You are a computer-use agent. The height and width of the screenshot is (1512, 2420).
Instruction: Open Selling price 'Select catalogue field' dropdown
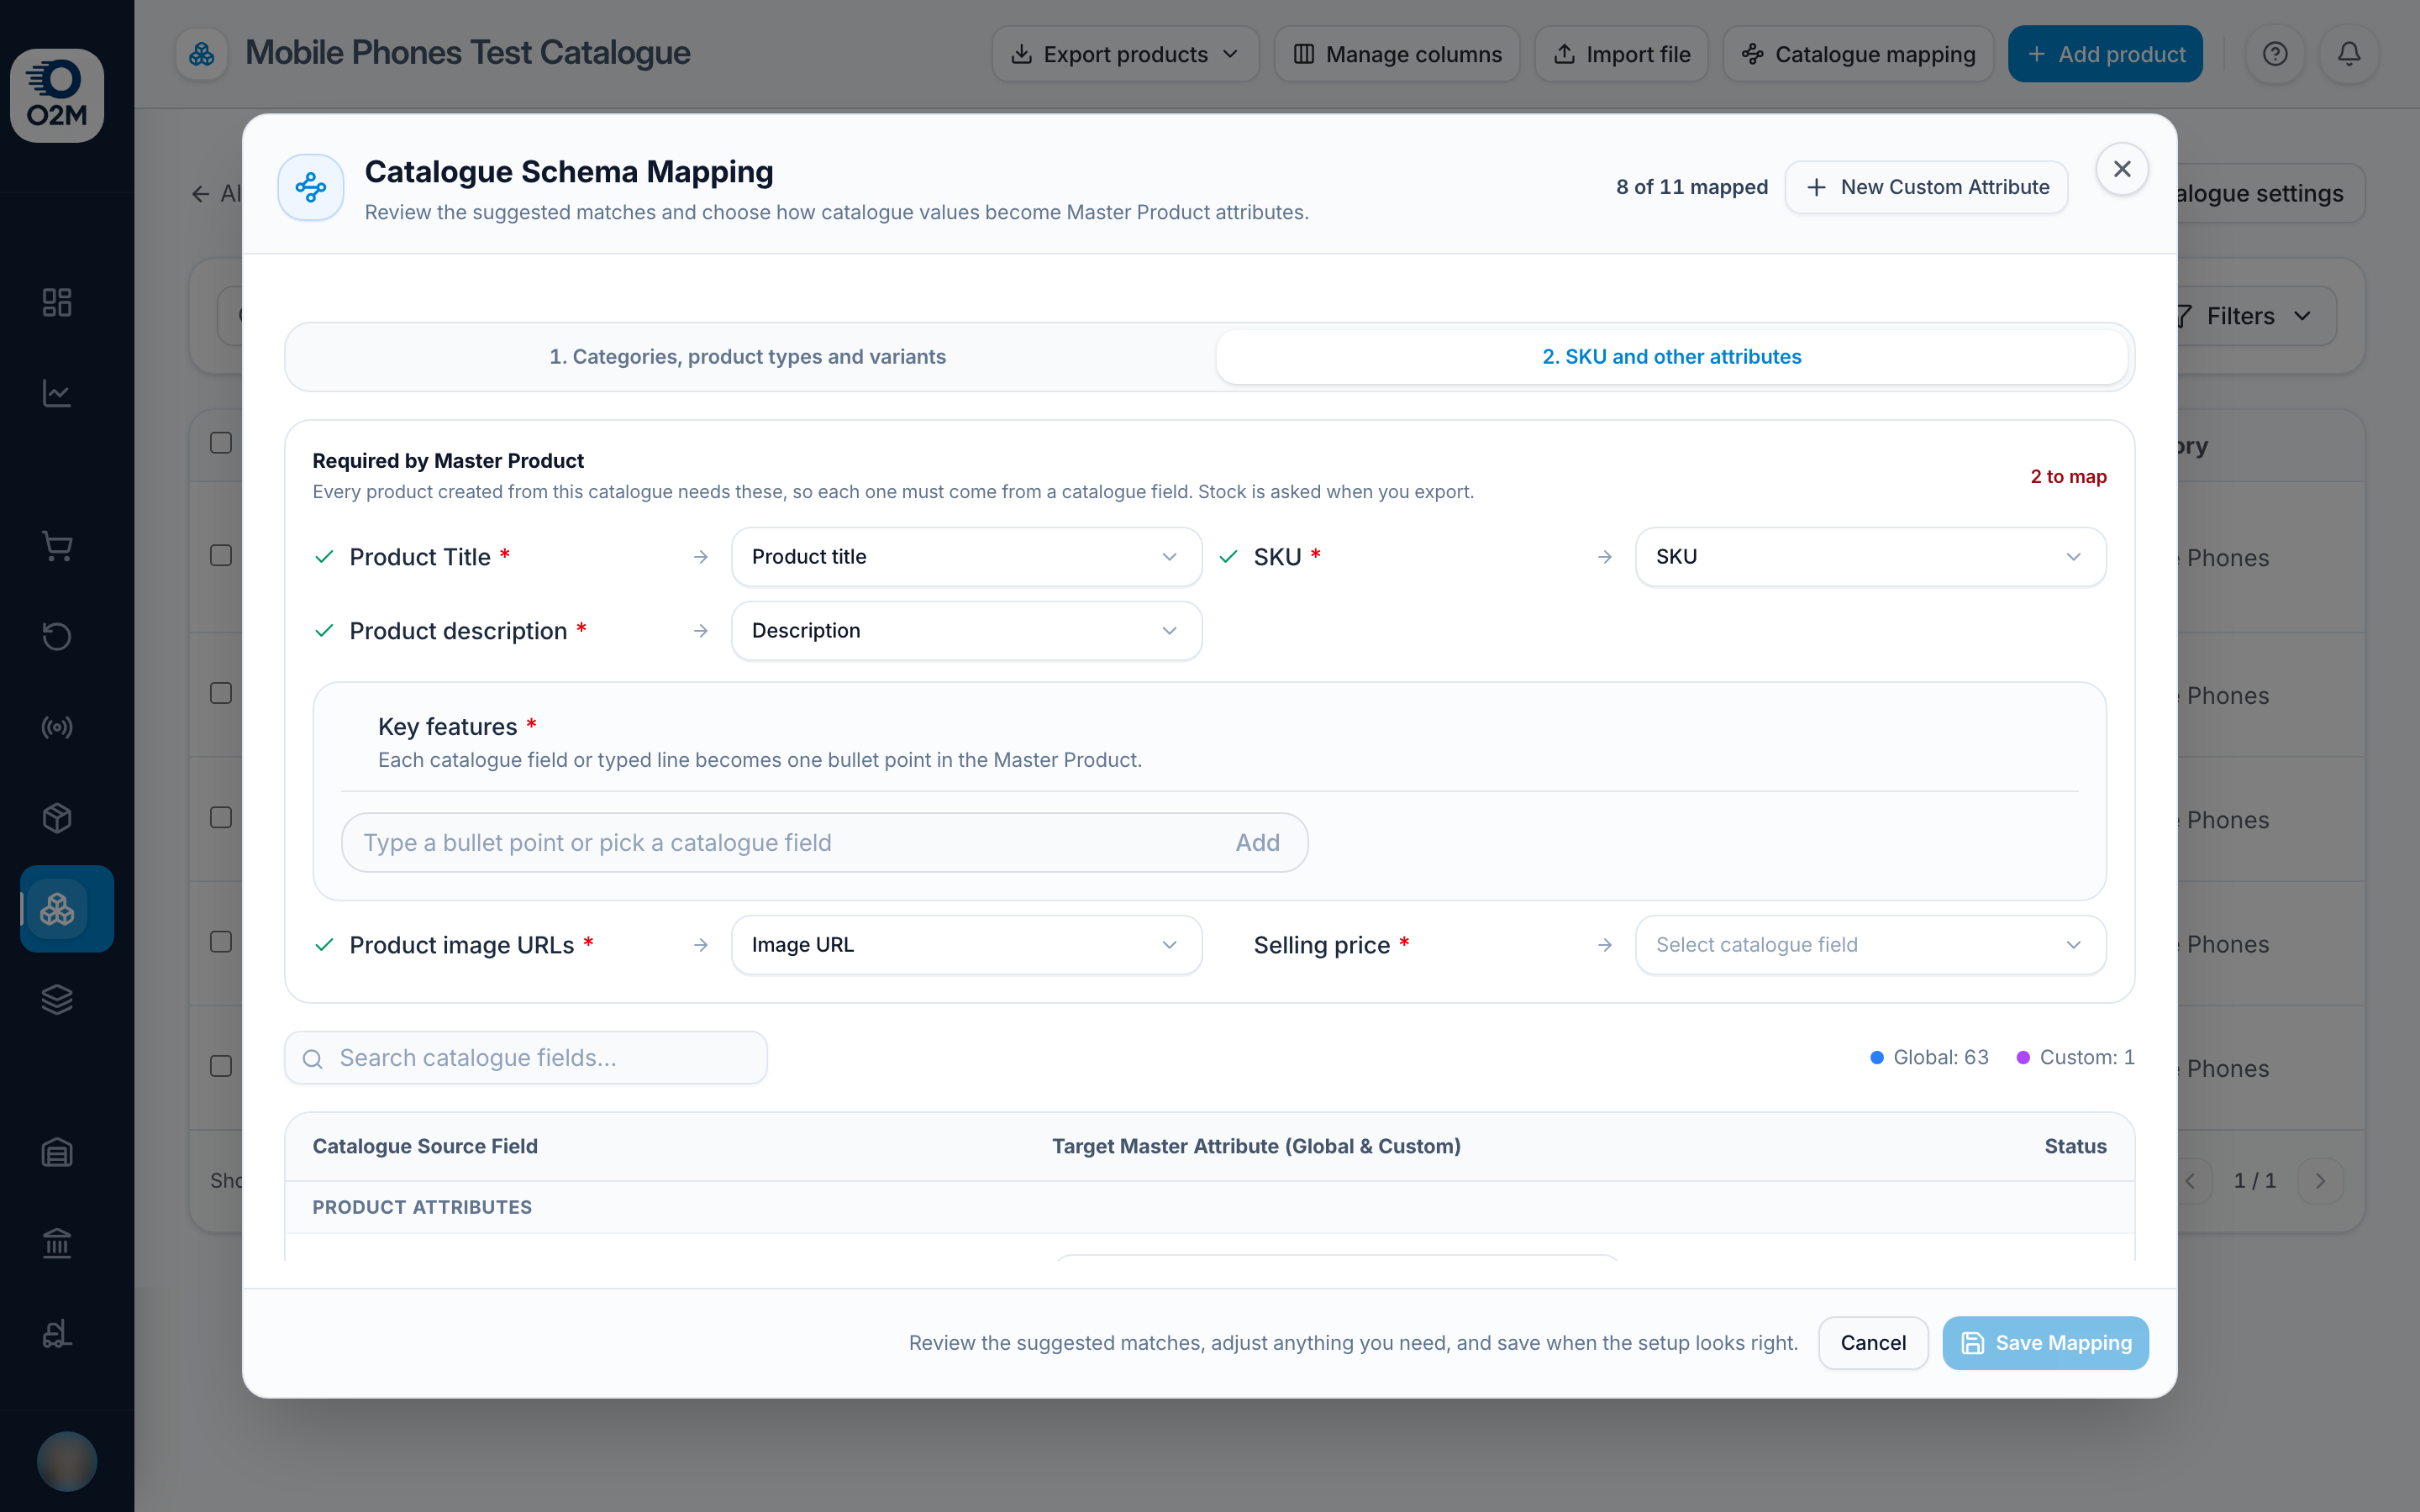tap(1870, 945)
